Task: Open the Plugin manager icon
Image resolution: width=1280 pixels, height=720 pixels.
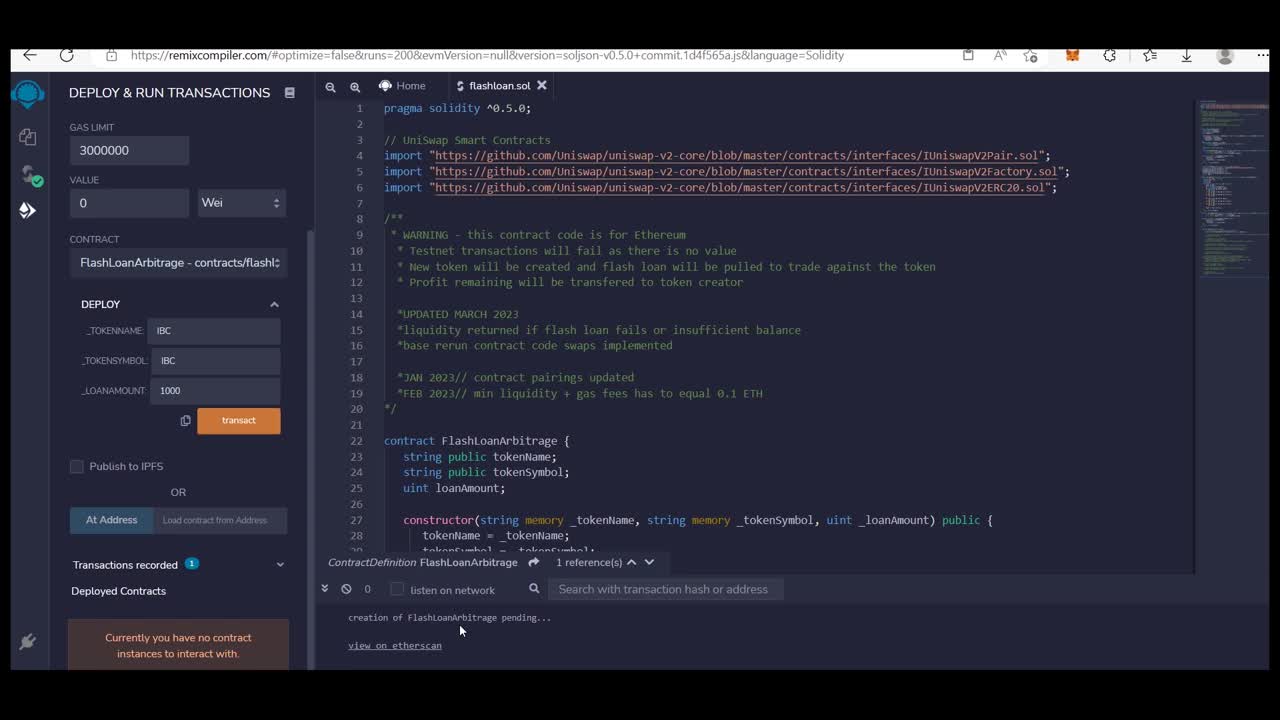Action: (x=28, y=641)
